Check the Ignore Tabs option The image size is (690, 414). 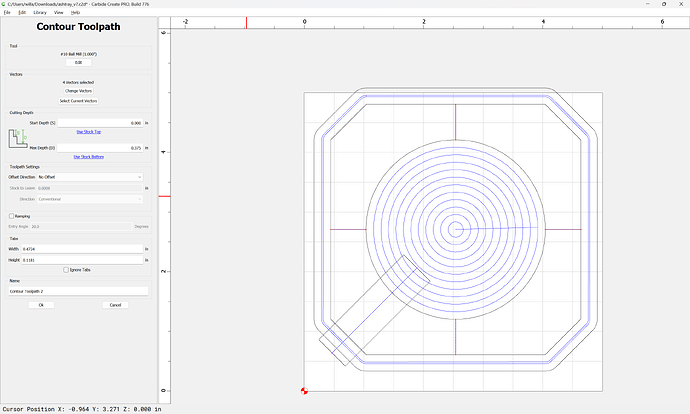click(x=66, y=270)
